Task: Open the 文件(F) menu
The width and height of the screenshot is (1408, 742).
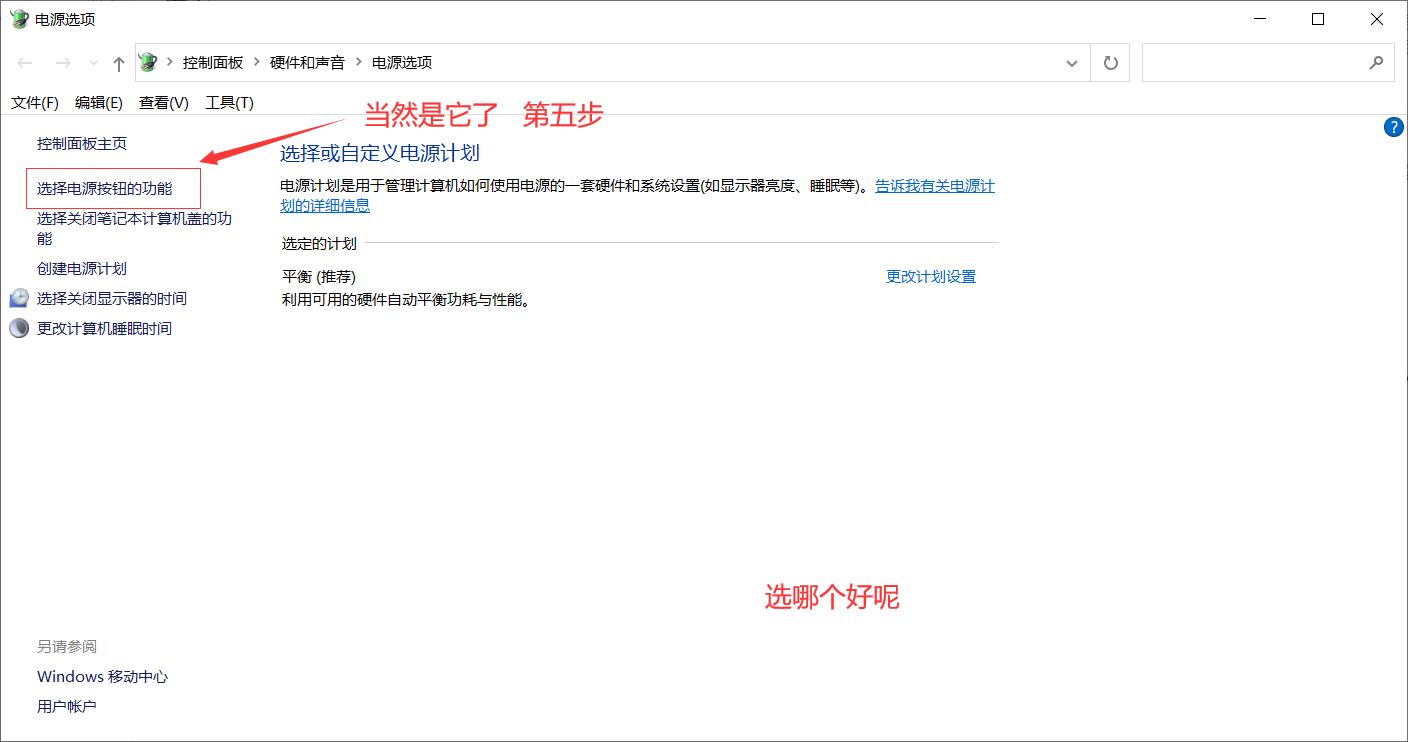Action: [x=34, y=102]
